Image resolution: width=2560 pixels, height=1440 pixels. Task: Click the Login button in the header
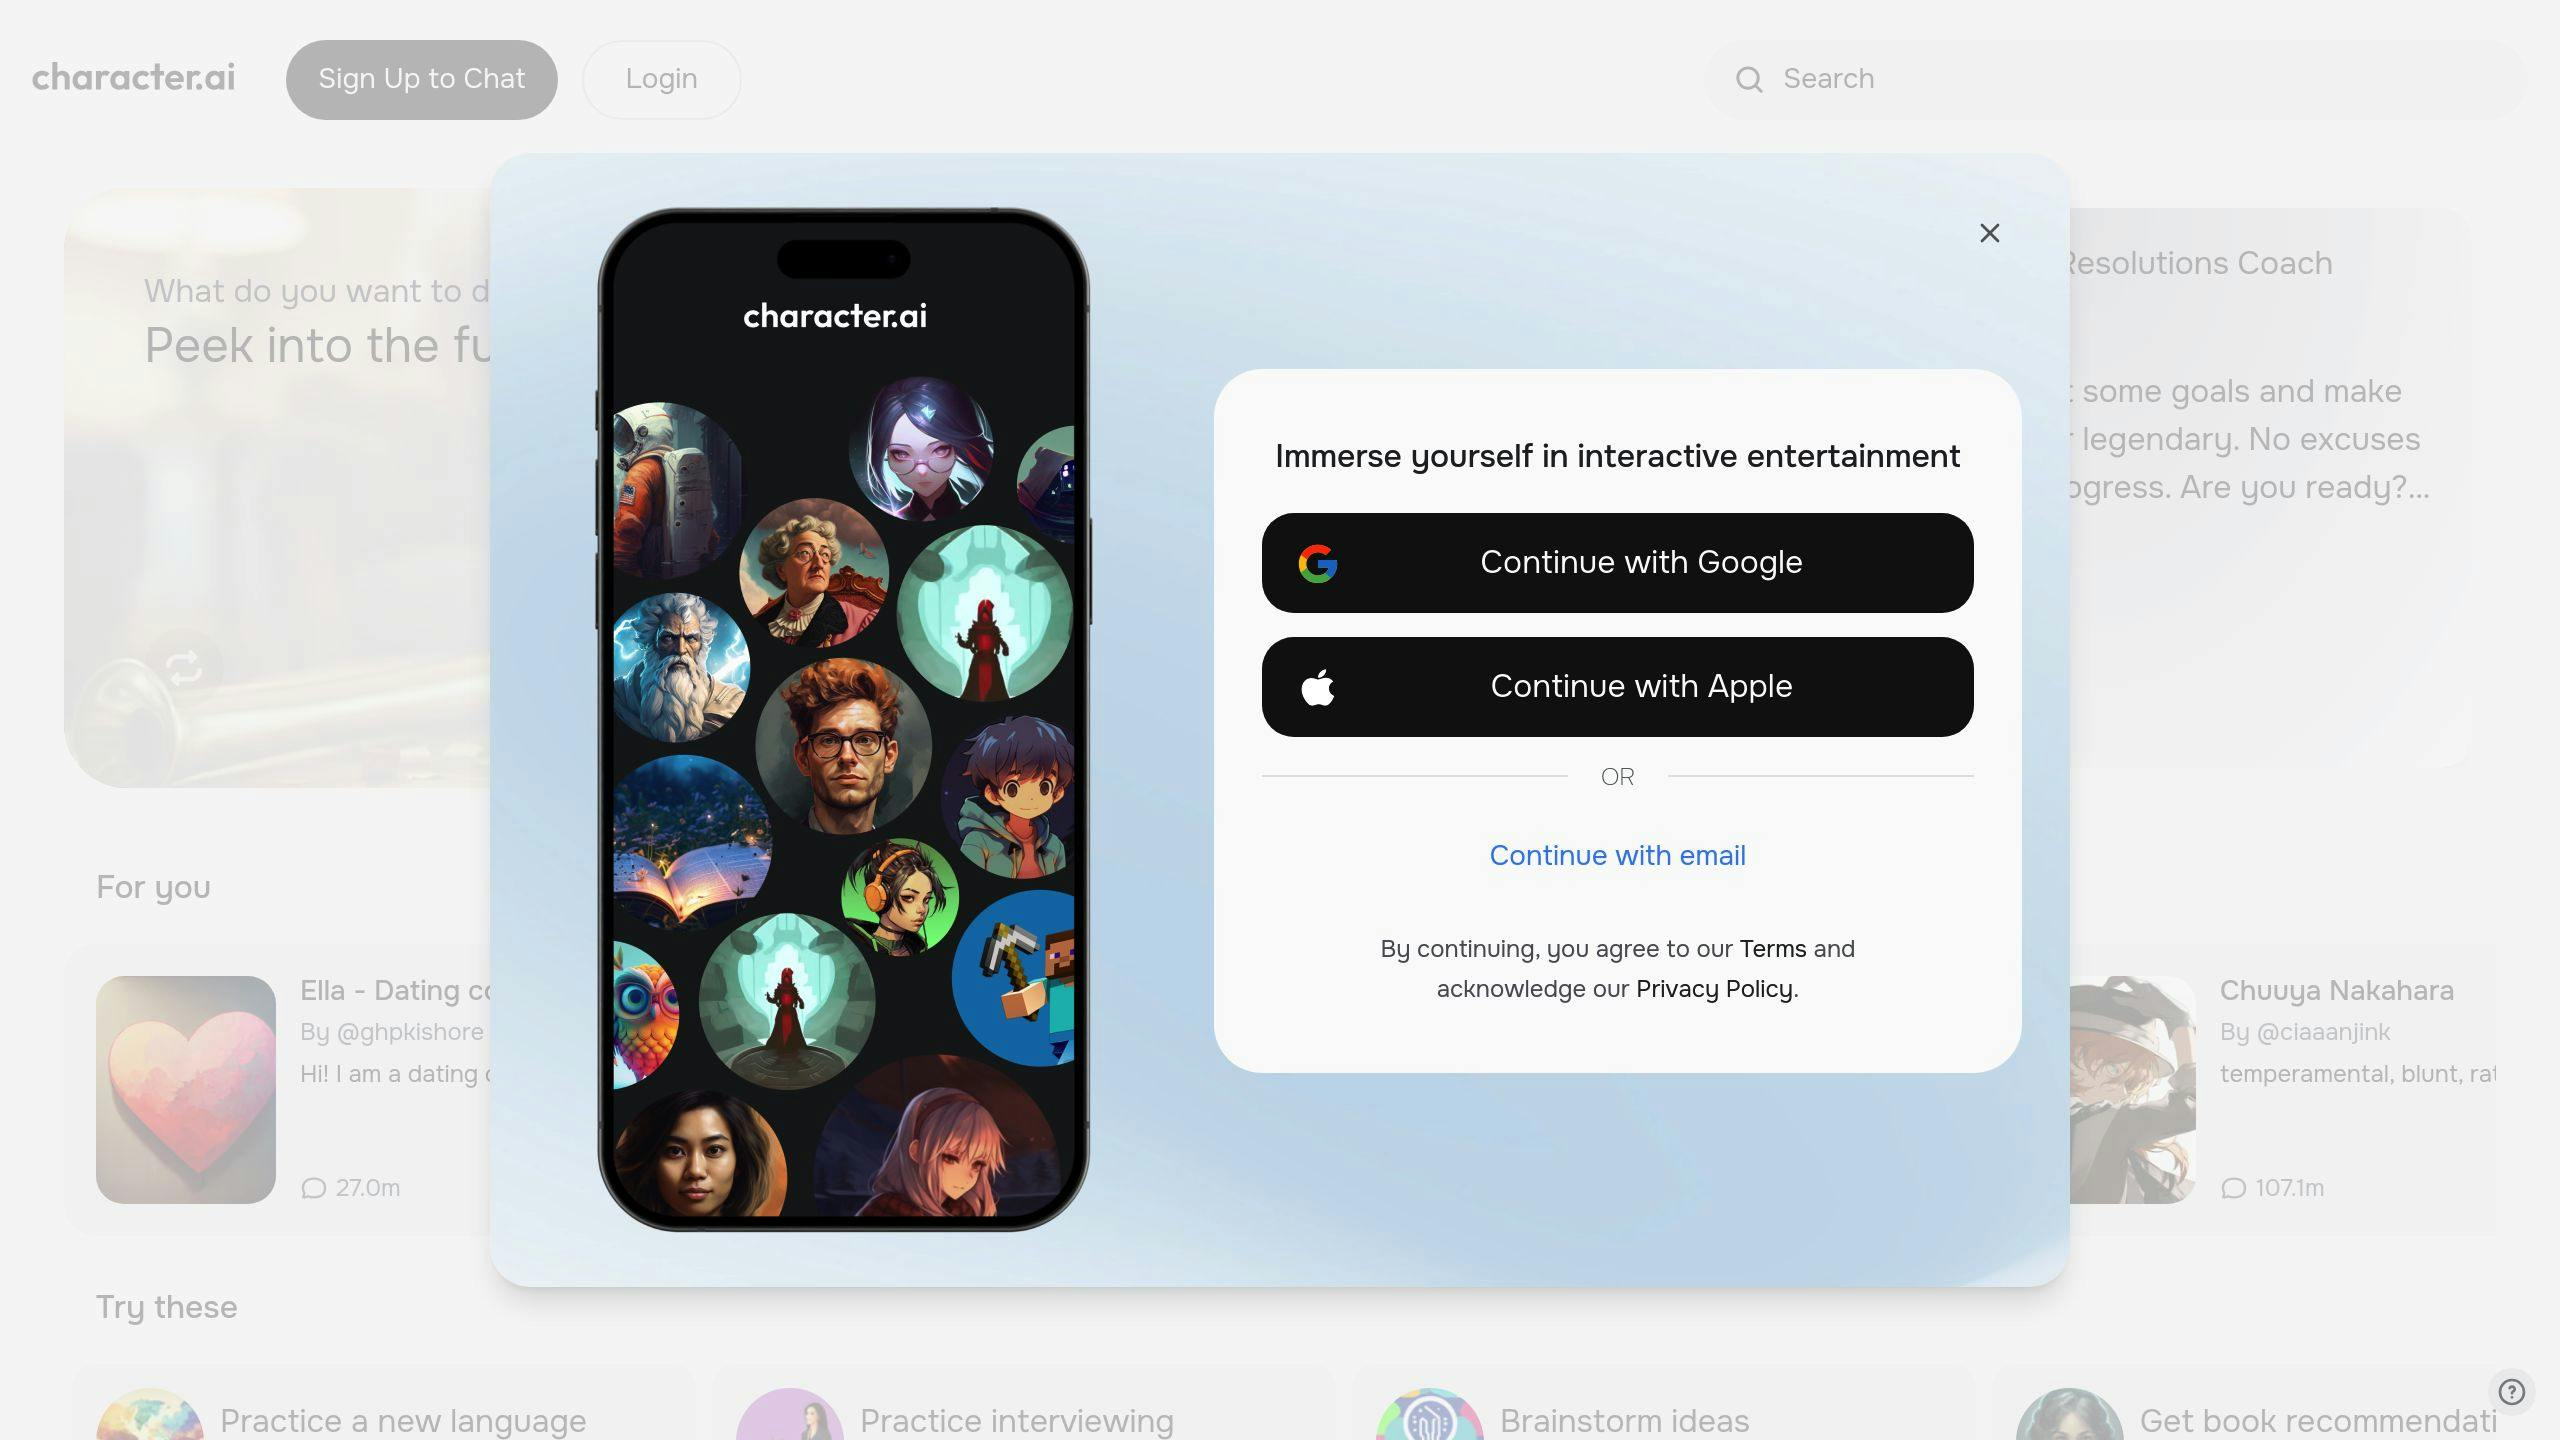pos(661,79)
